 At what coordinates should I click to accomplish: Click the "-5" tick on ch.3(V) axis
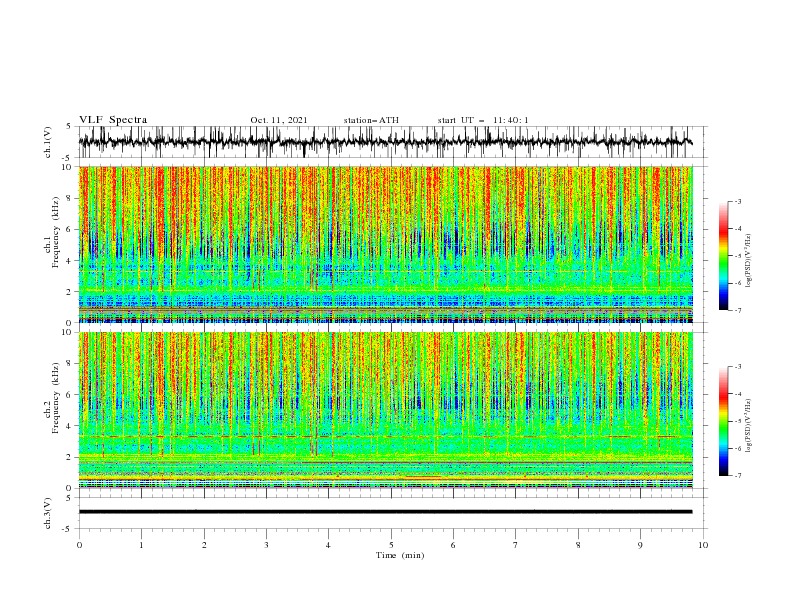[68, 529]
